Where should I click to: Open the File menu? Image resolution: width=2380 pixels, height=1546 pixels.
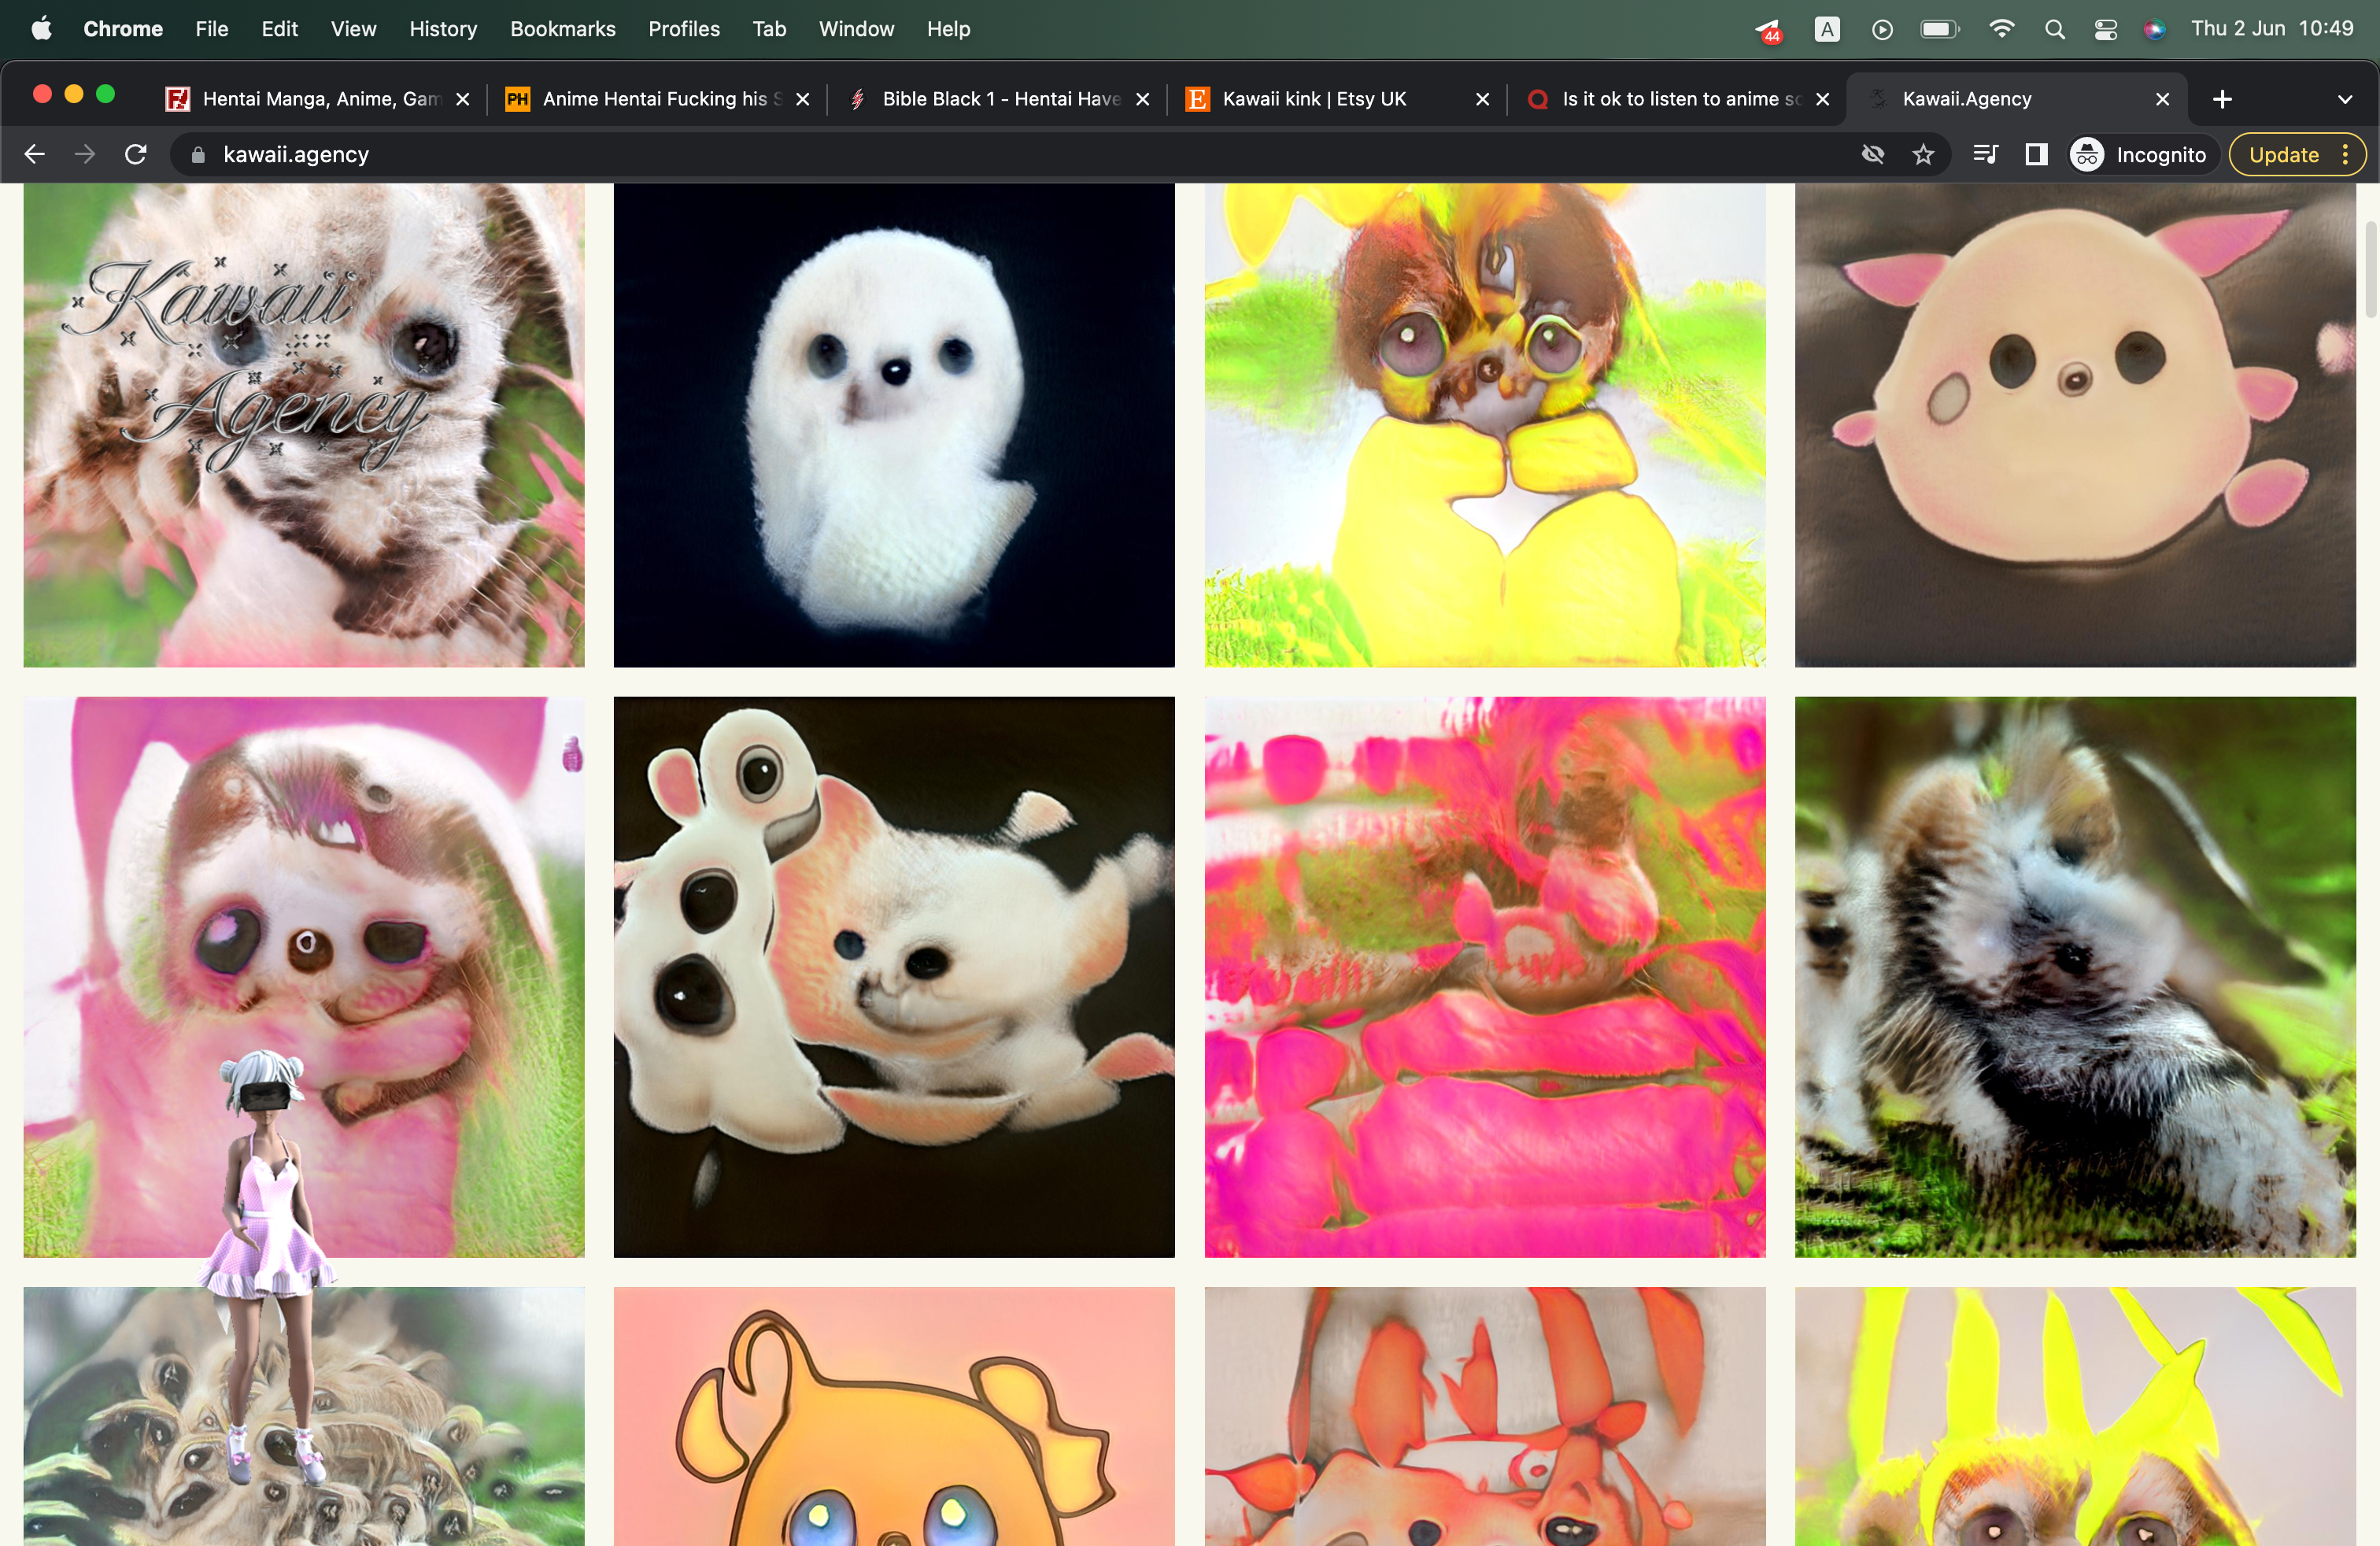coord(211,29)
